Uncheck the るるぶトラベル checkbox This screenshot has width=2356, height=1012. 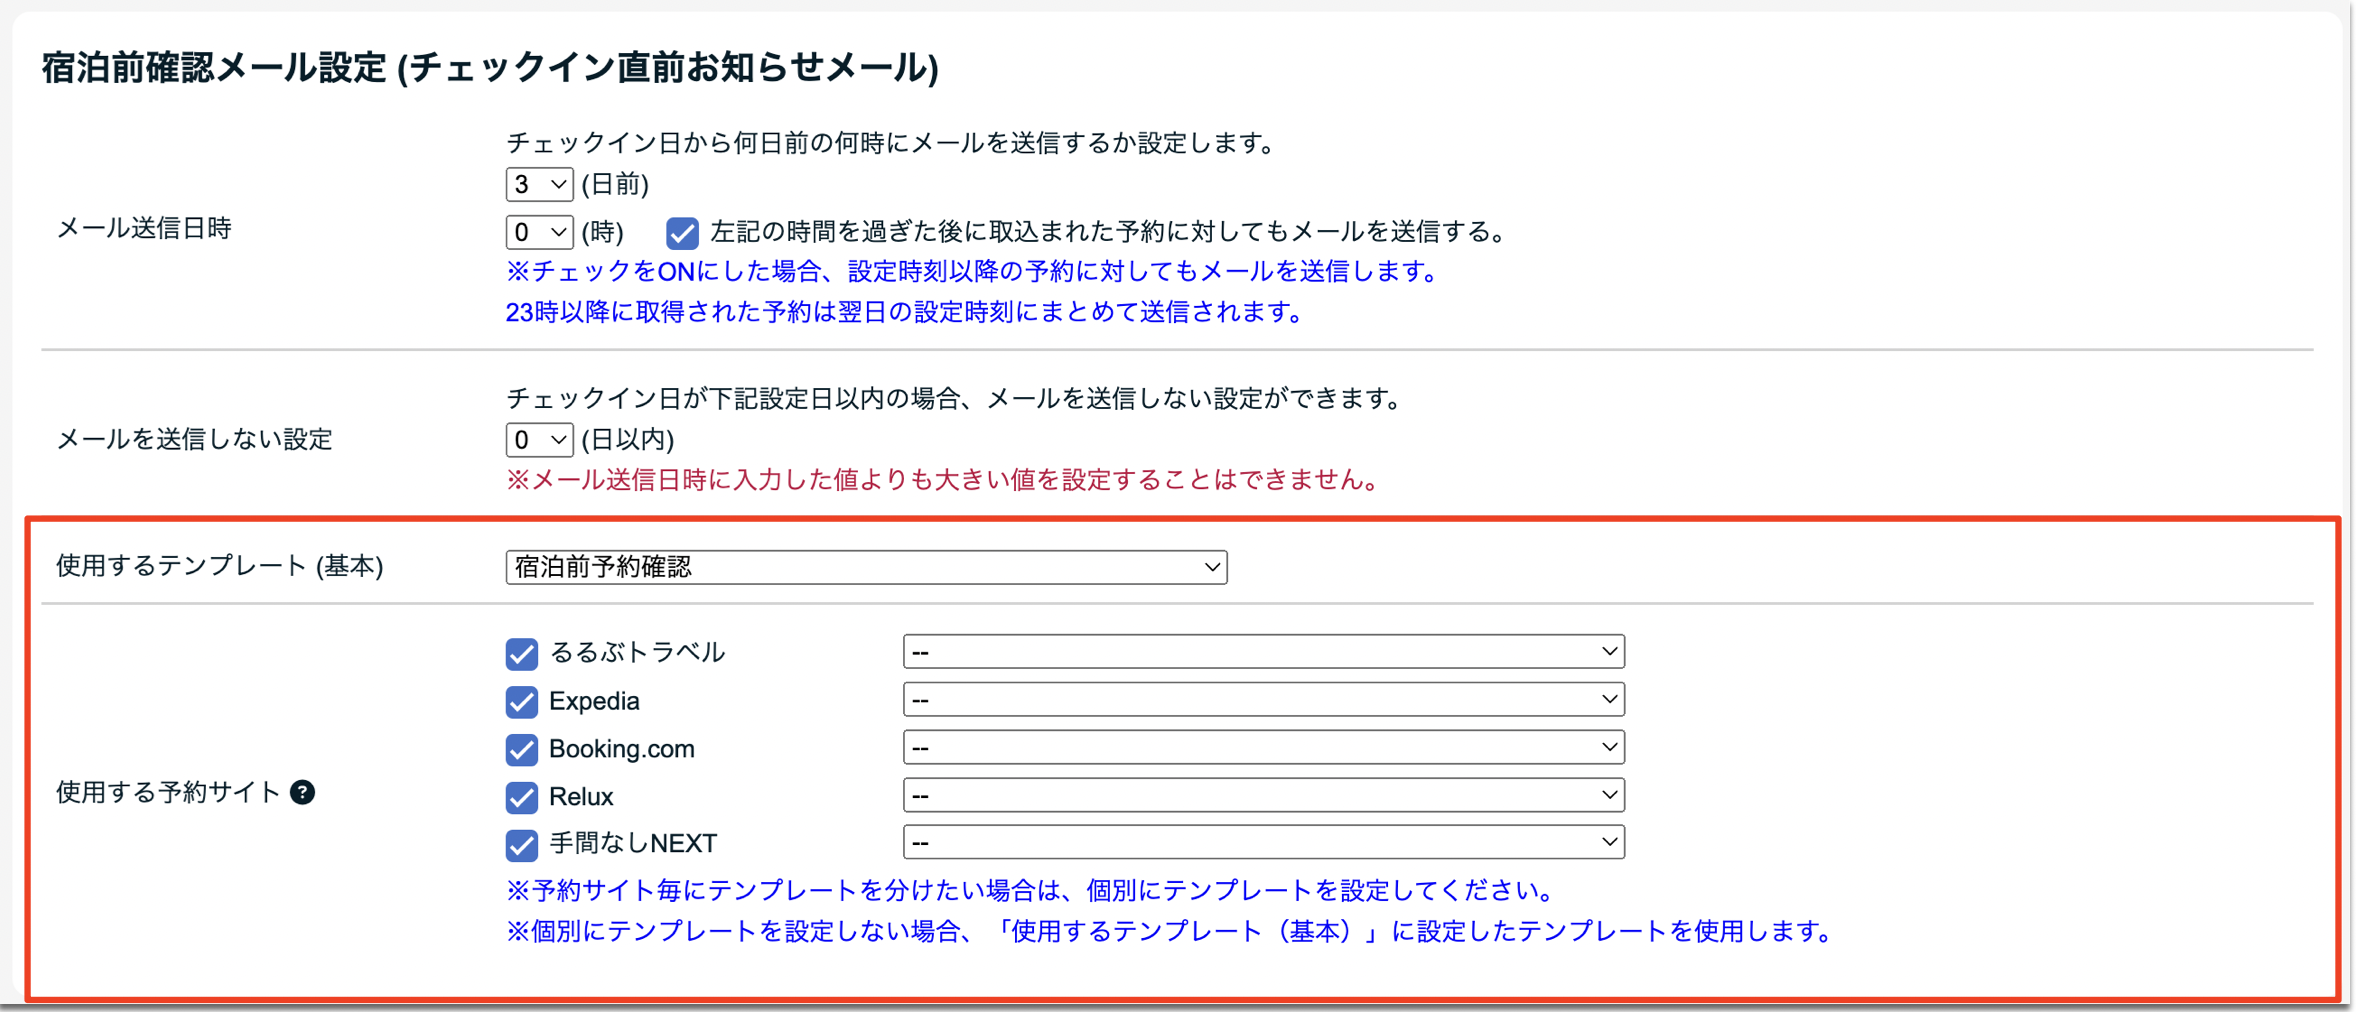coord(522,654)
